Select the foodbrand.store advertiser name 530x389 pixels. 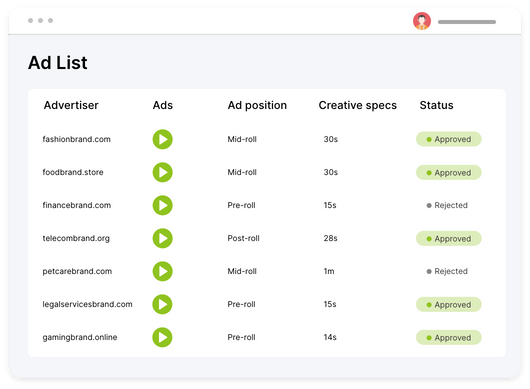[73, 172]
